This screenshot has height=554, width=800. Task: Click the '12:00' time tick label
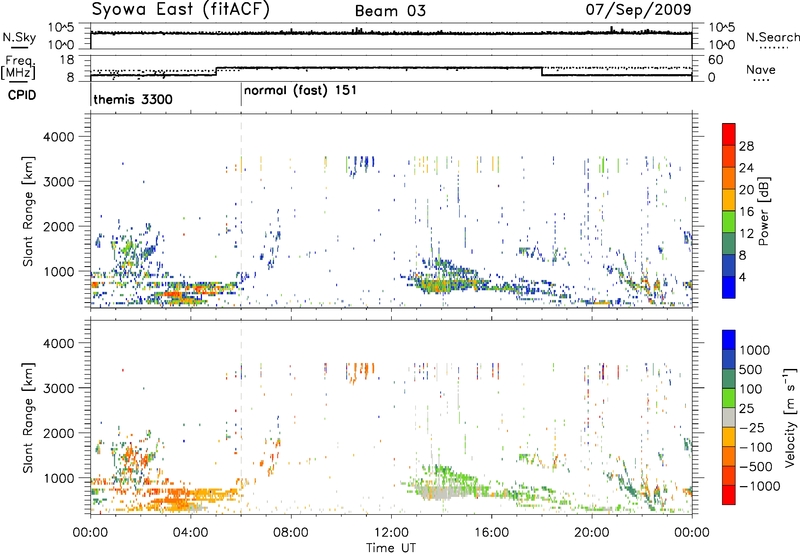(x=391, y=533)
